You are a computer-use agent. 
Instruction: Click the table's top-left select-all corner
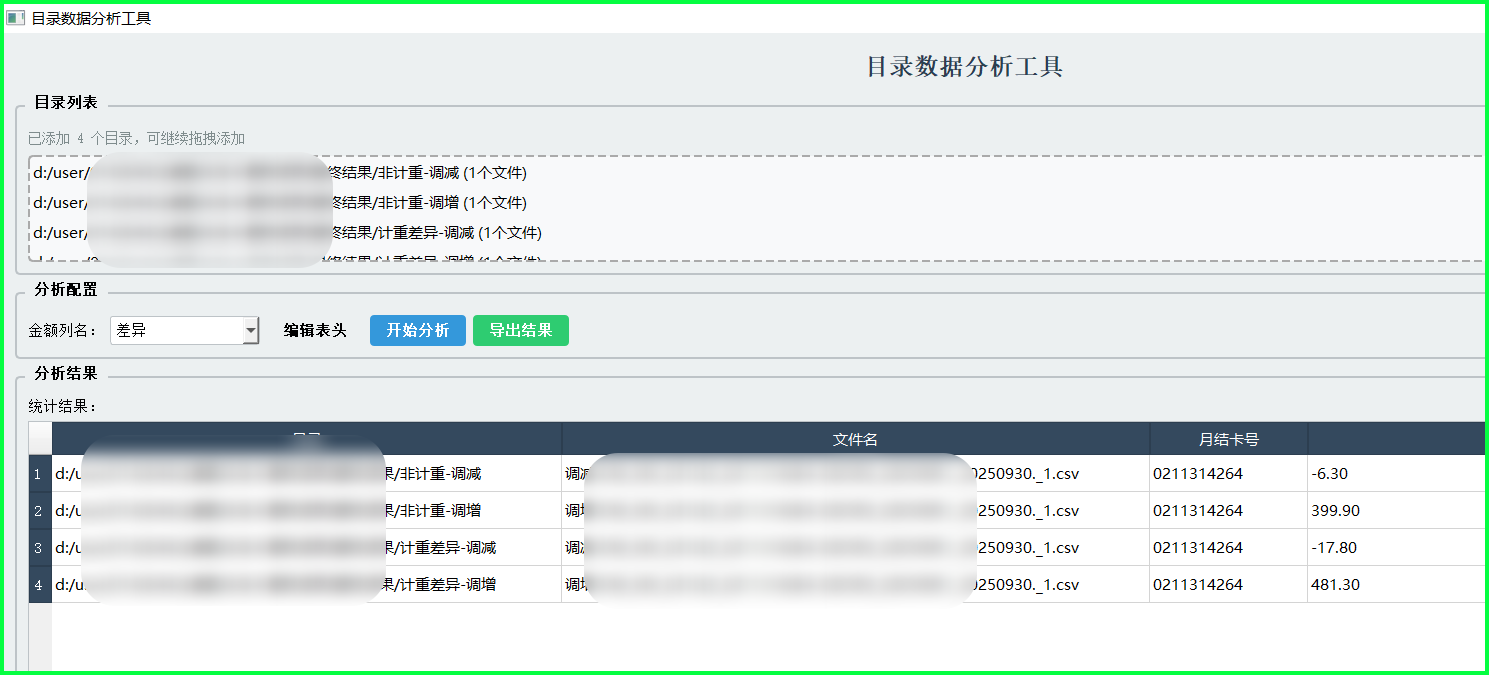click(x=39, y=439)
